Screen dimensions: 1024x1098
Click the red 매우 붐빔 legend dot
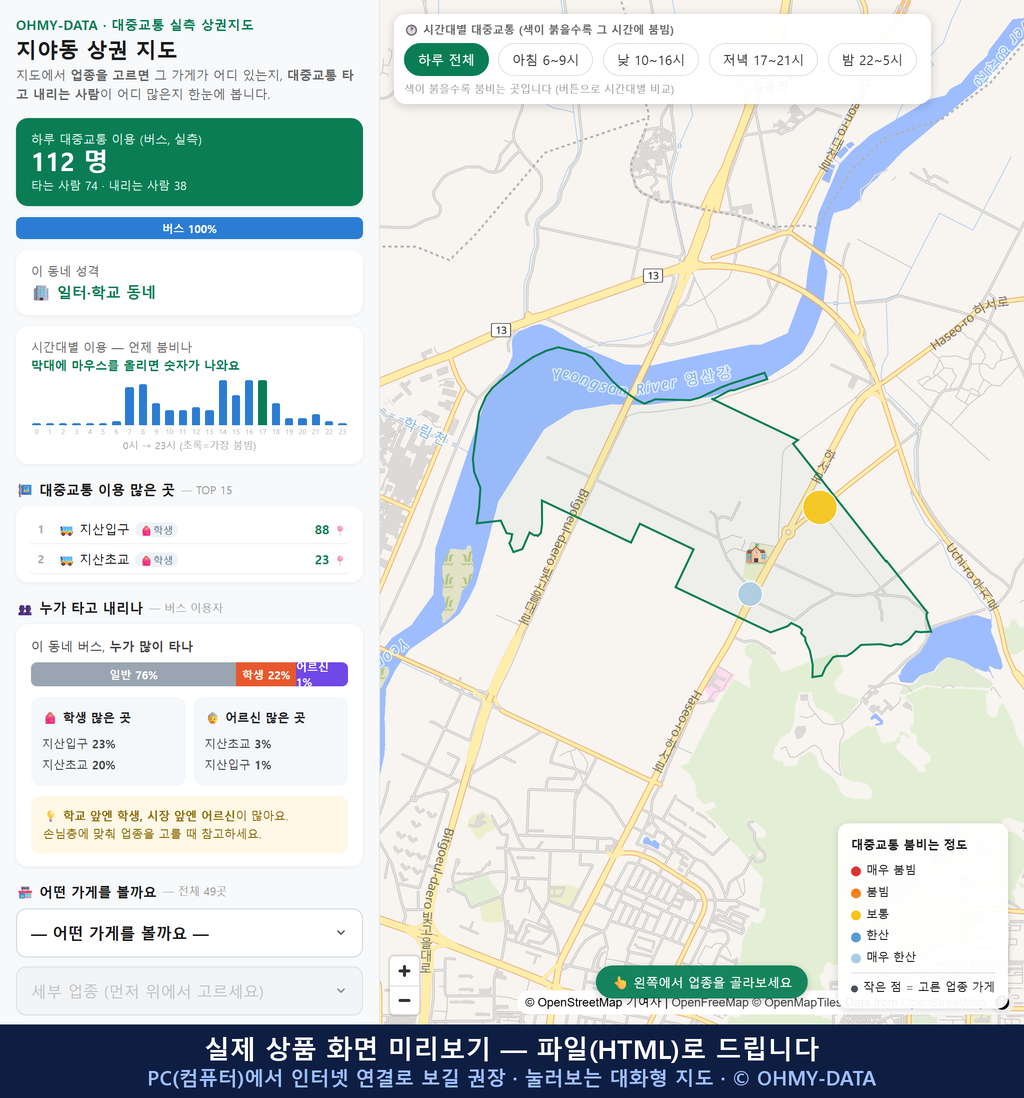click(x=855, y=870)
